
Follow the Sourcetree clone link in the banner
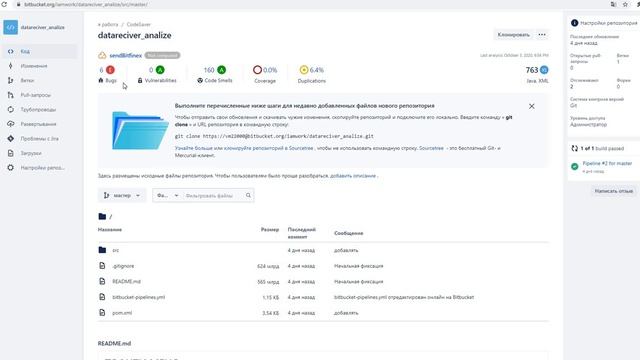tap(269, 148)
